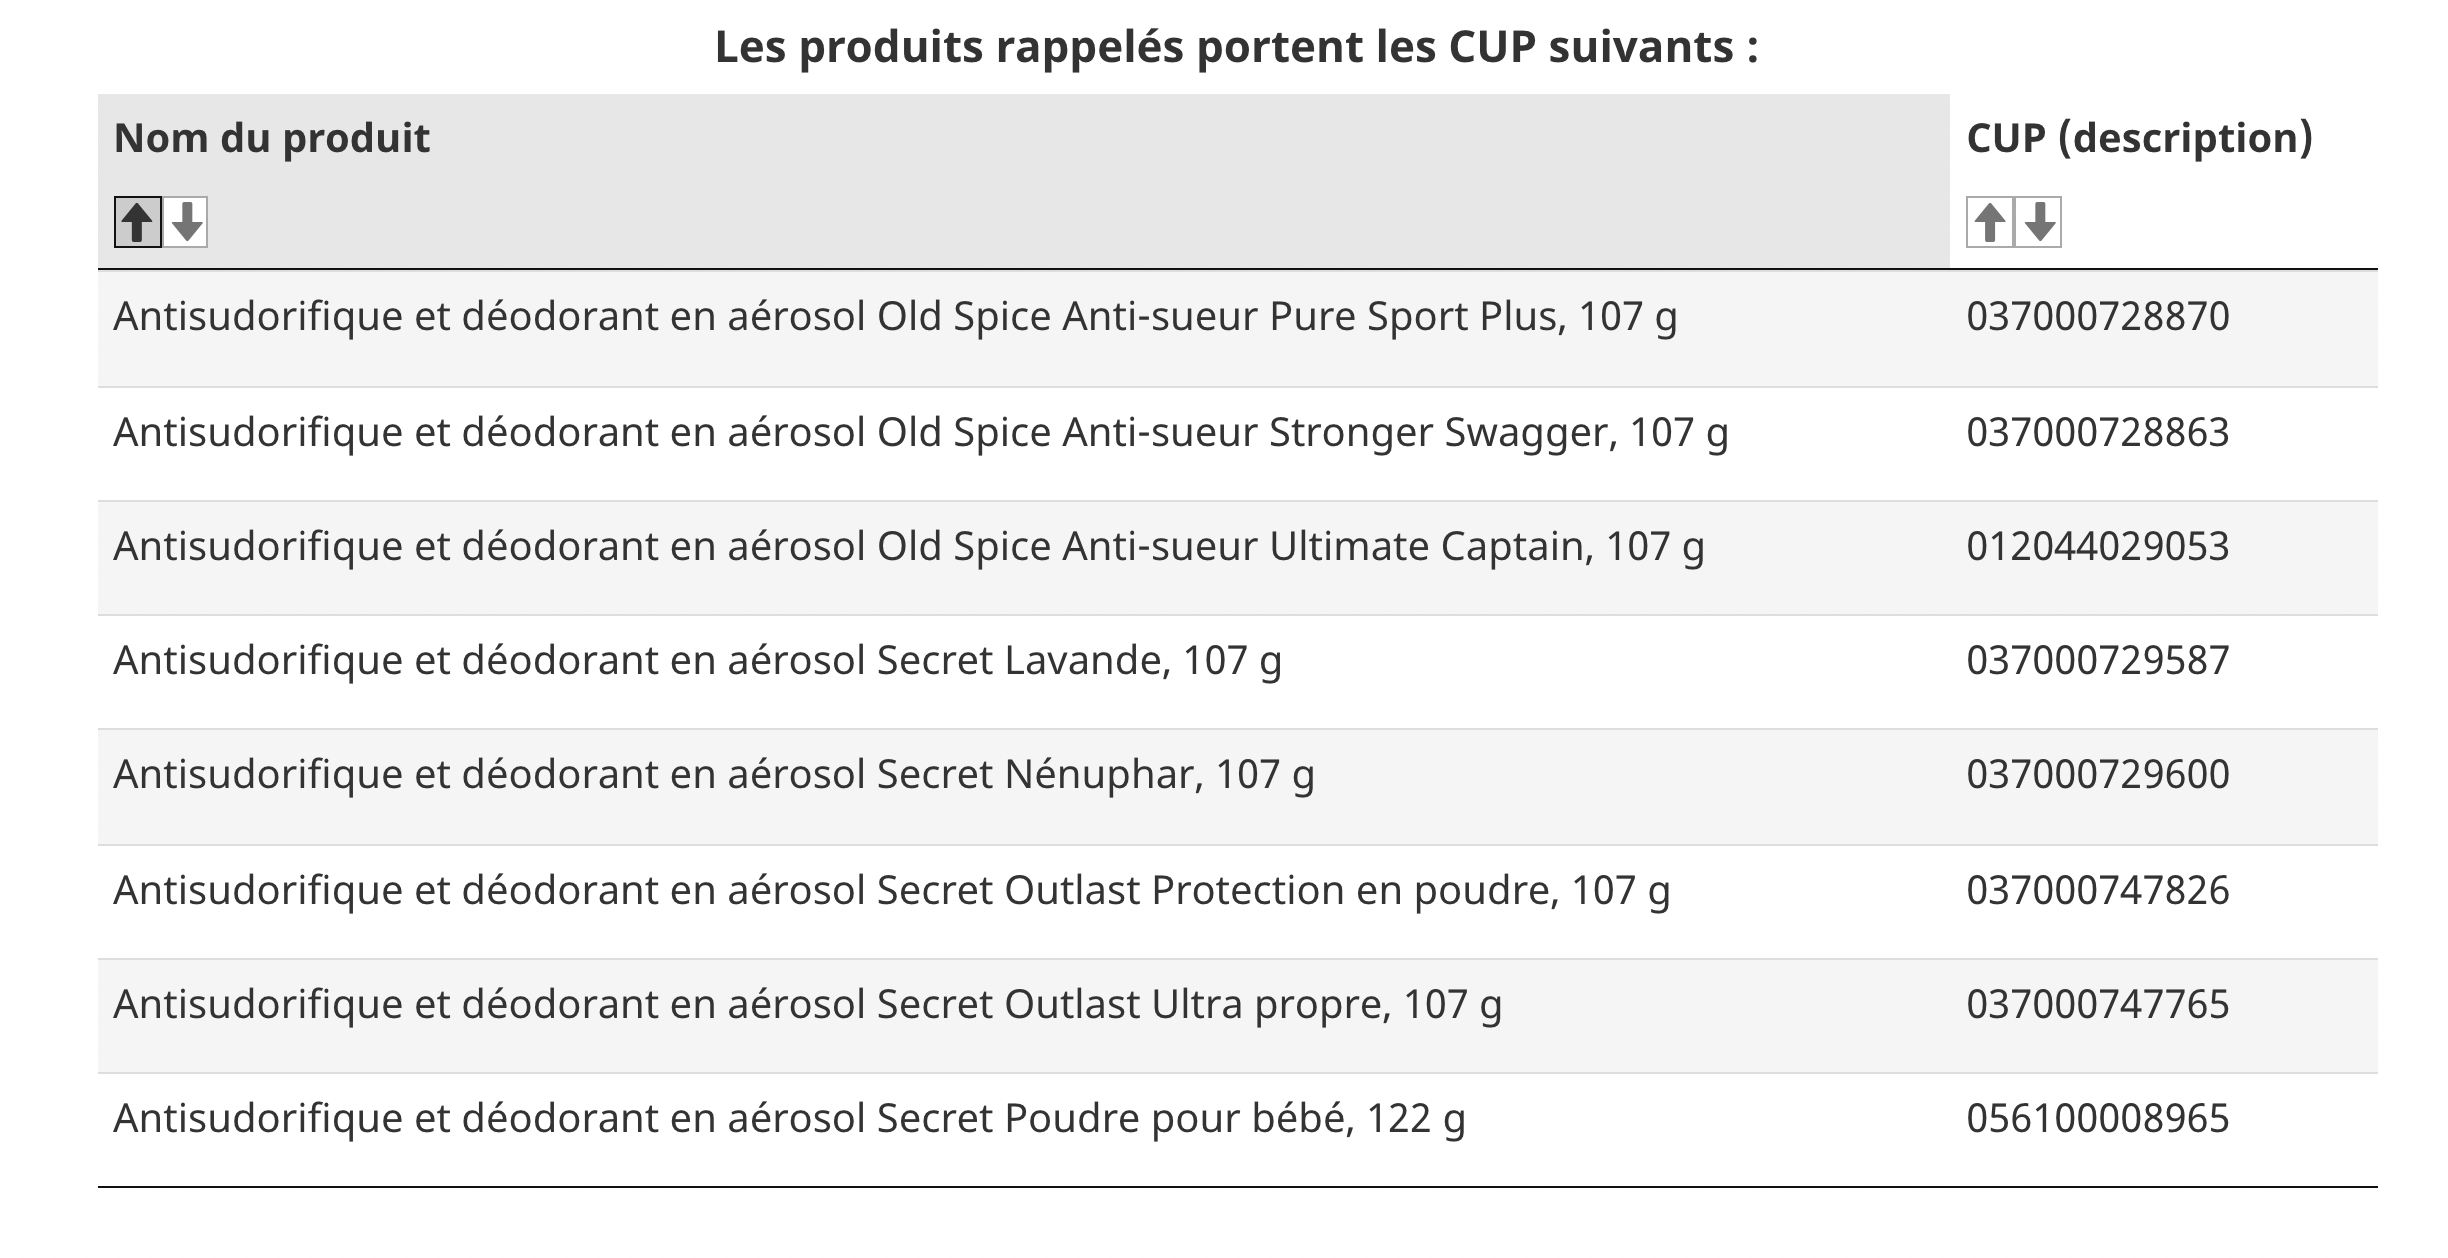Select the Old Spice Stronger Swagger product name
Image resolution: width=2448 pixels, height=1258 pixels.
920,433
